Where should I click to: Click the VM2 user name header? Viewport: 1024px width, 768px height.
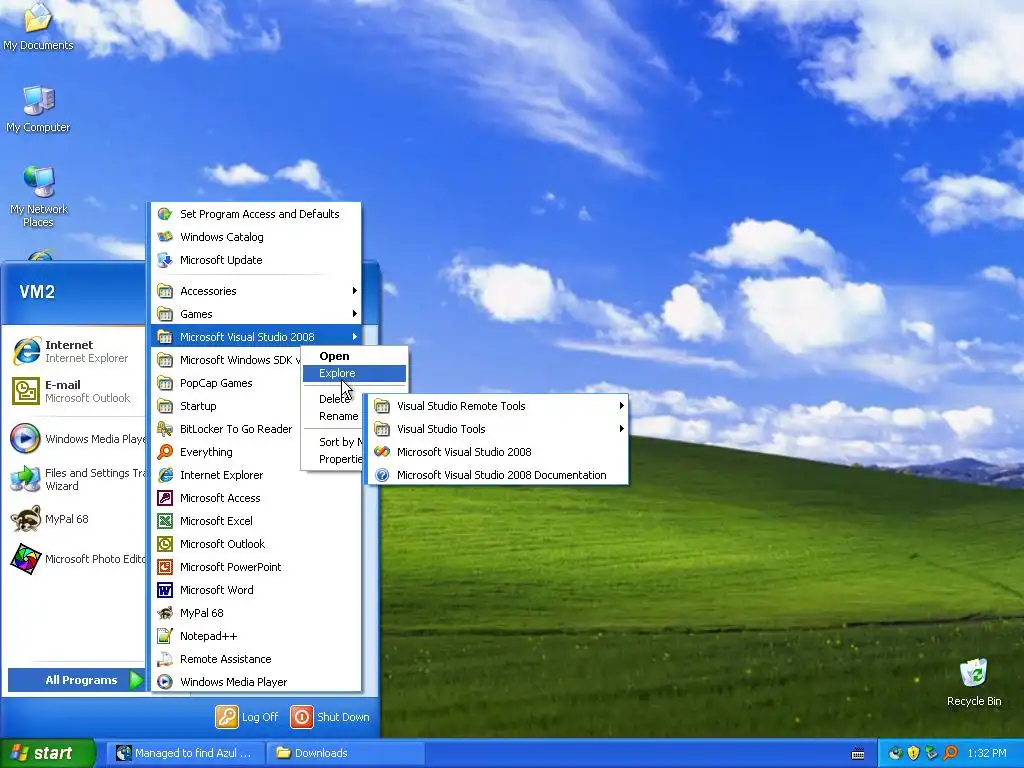tap(37, 291)
